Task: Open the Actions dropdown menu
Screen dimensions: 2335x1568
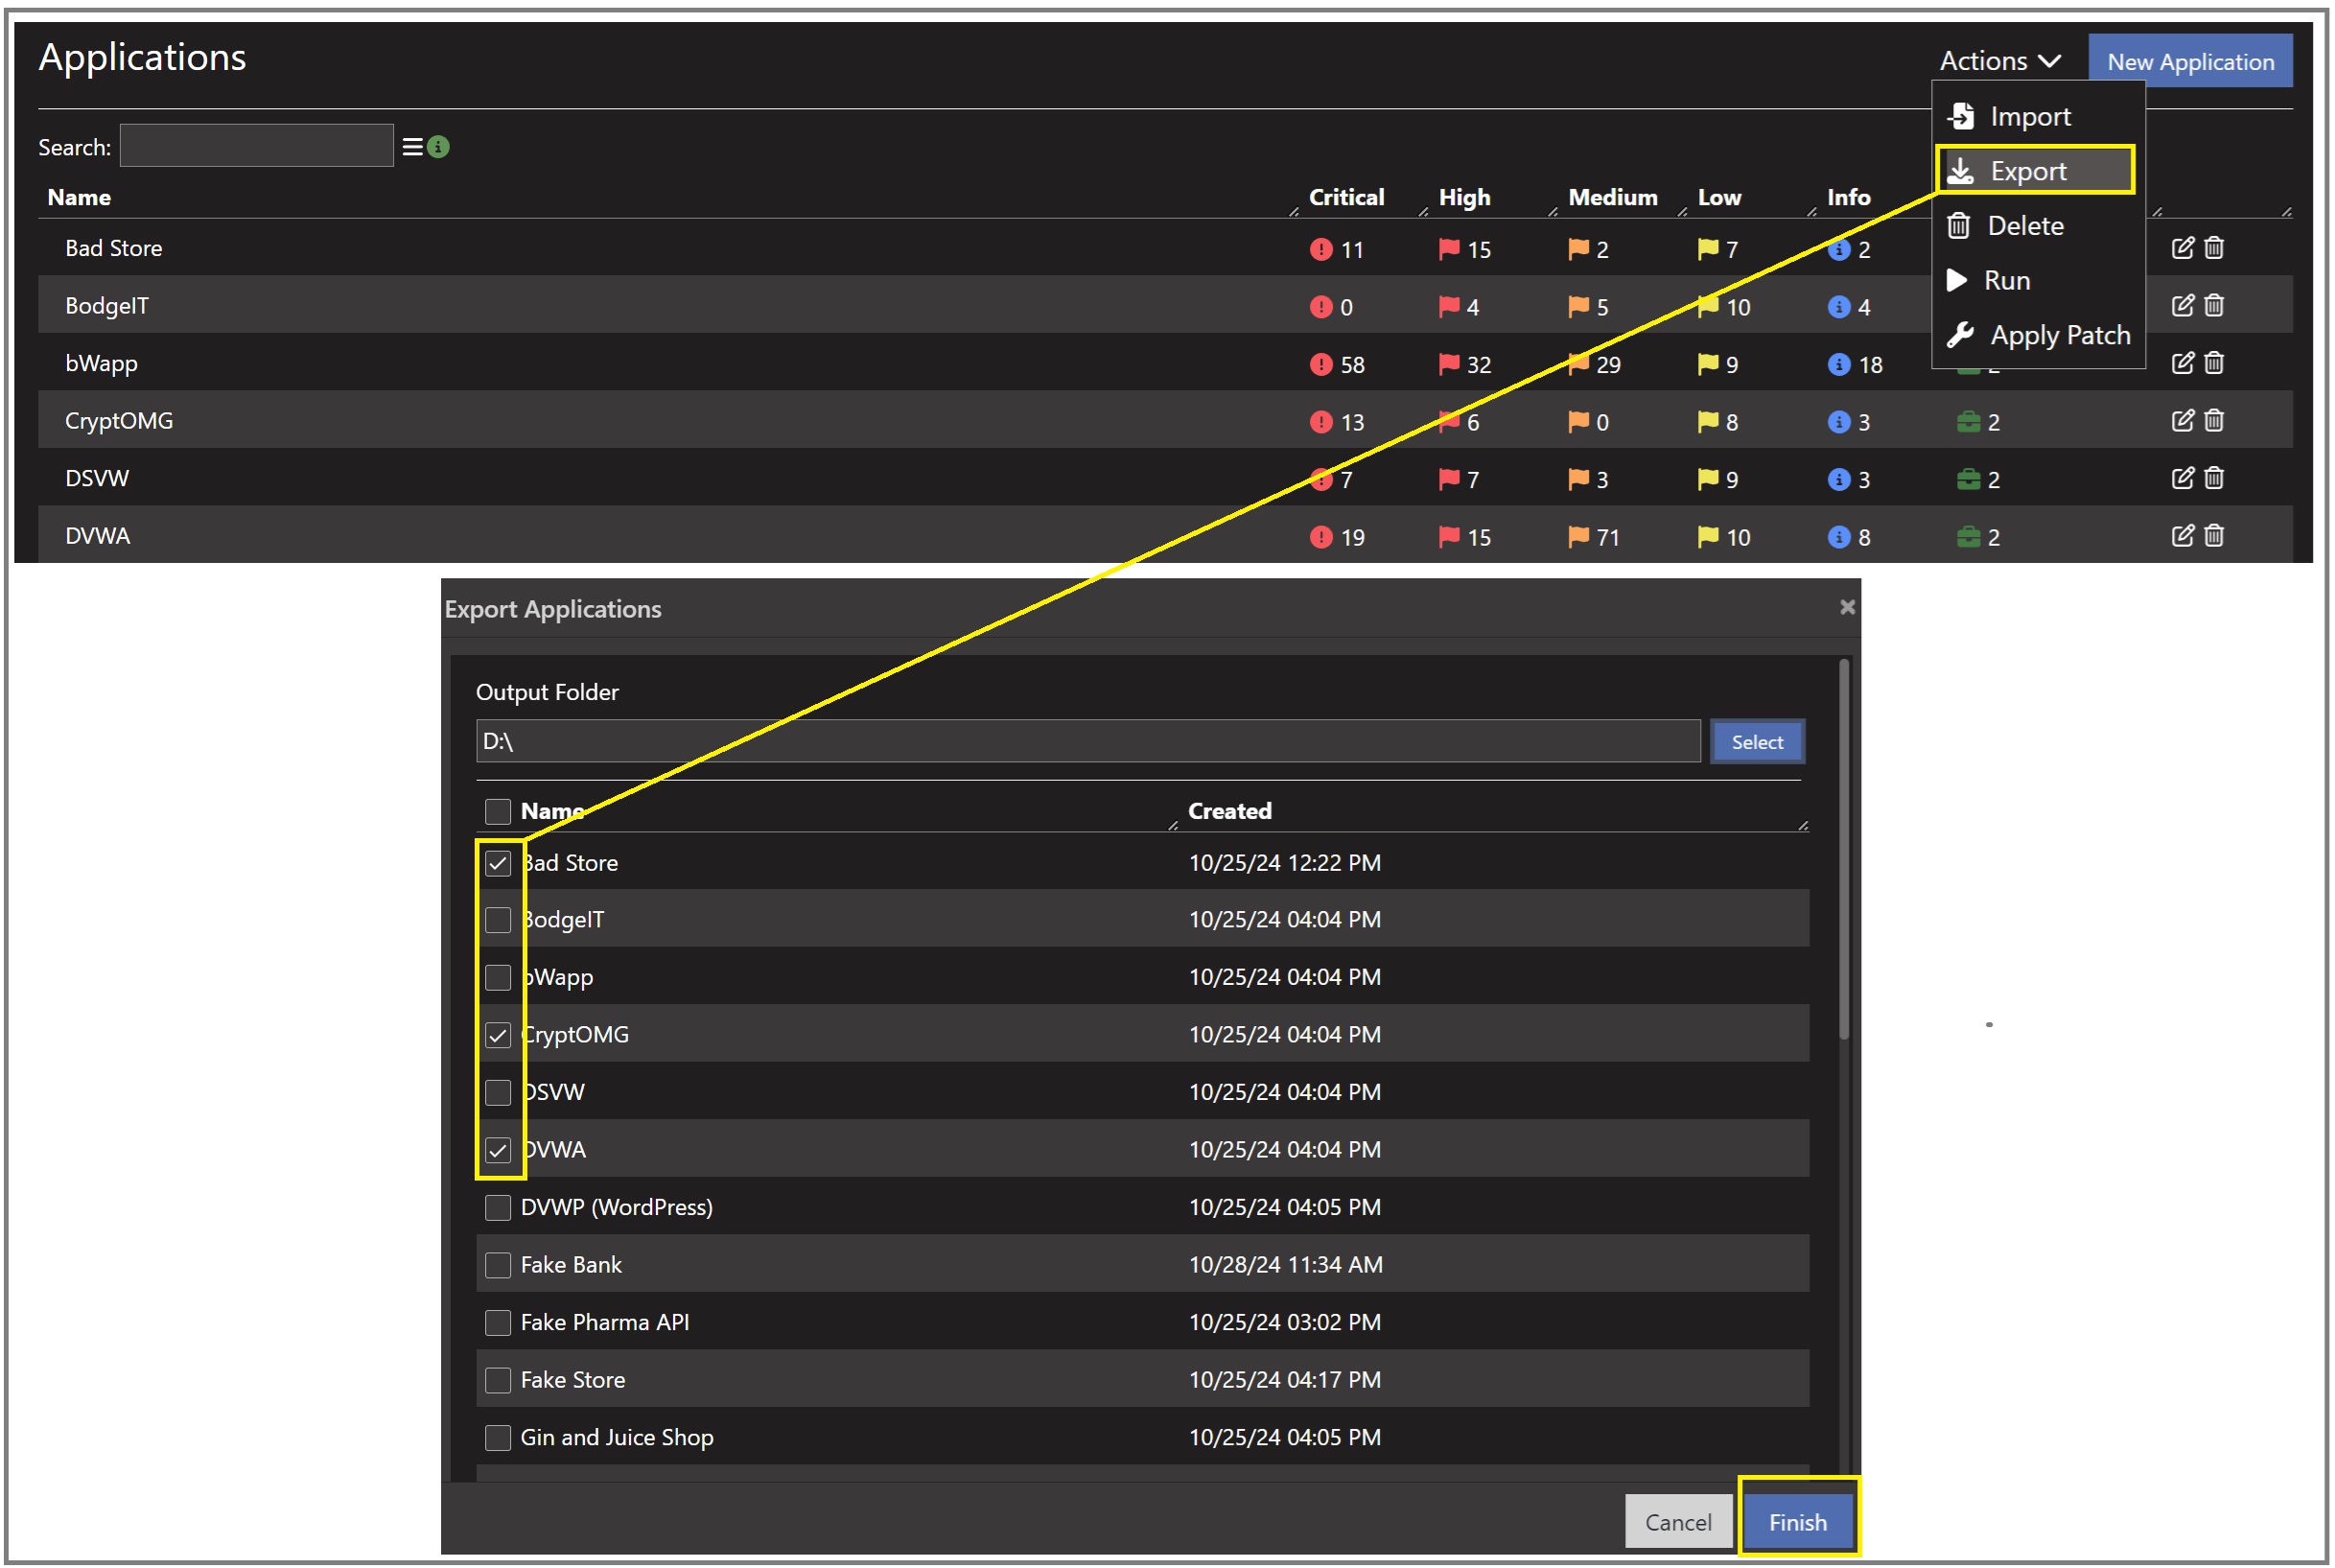Action: click(x=2000, y=61)
